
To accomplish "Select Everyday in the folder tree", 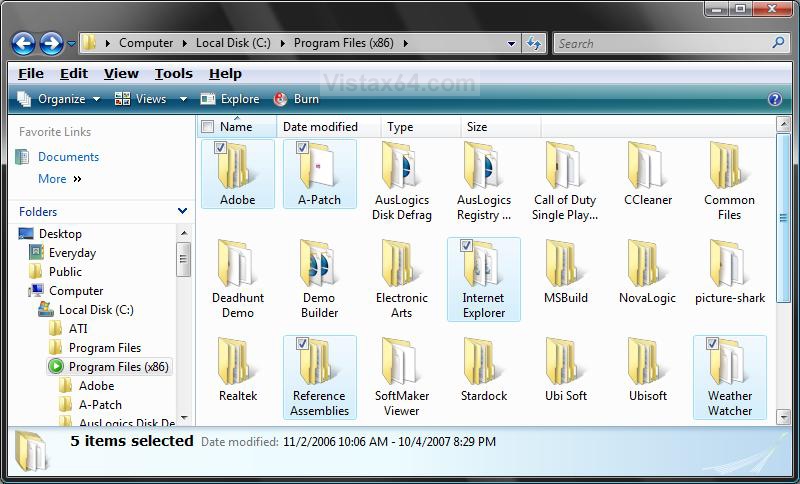I will coord(72,252).
